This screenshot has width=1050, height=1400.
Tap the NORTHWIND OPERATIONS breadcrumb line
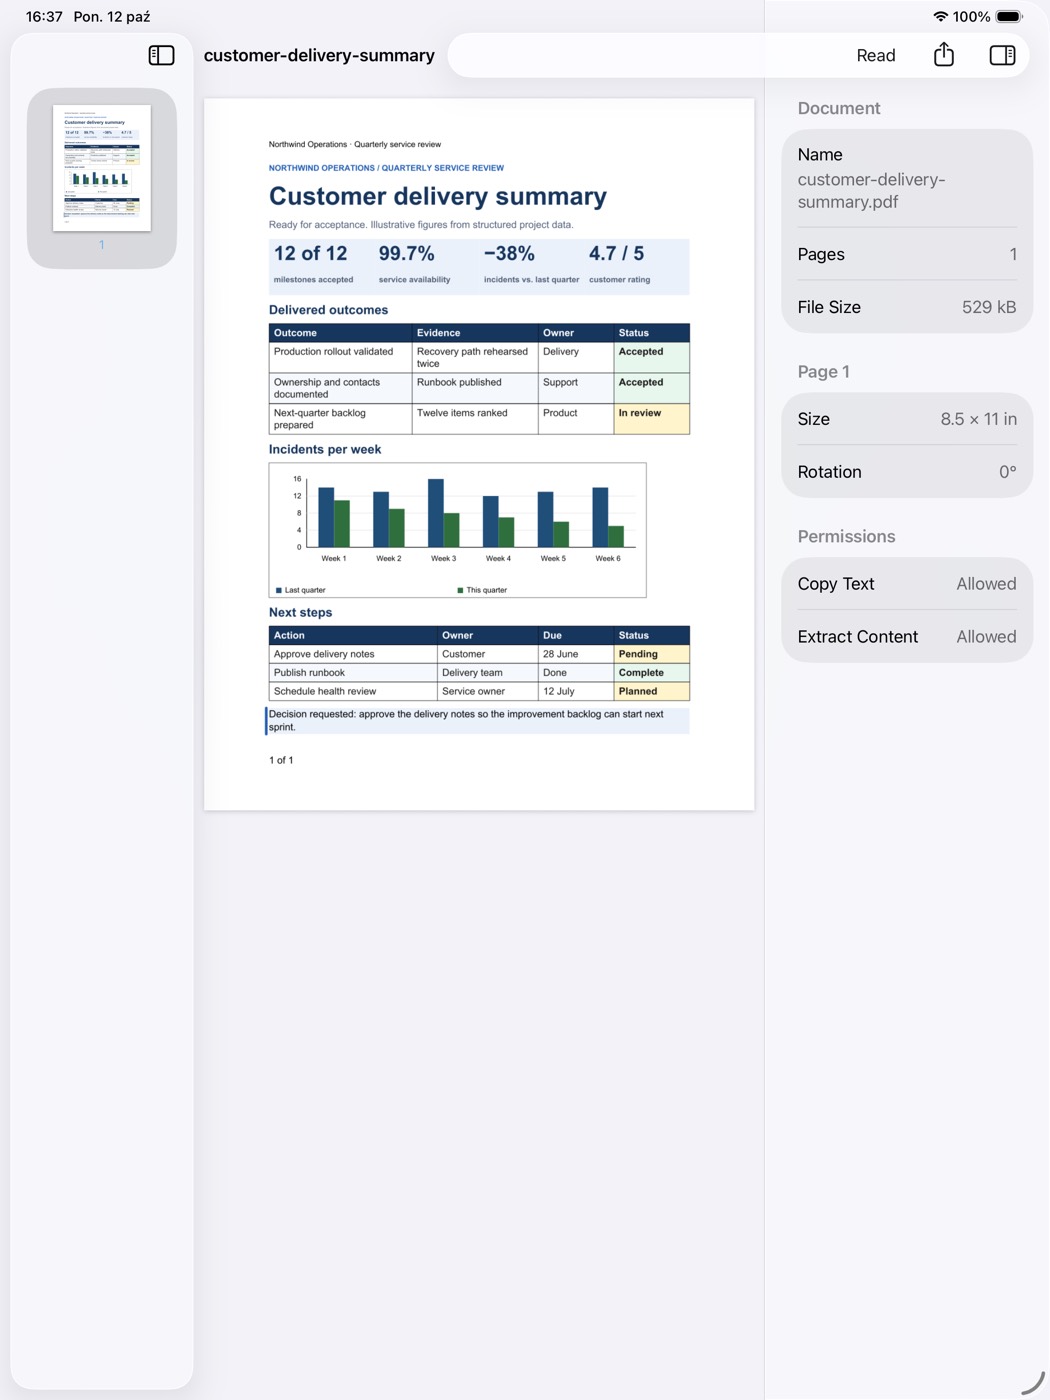click(386, 168)
